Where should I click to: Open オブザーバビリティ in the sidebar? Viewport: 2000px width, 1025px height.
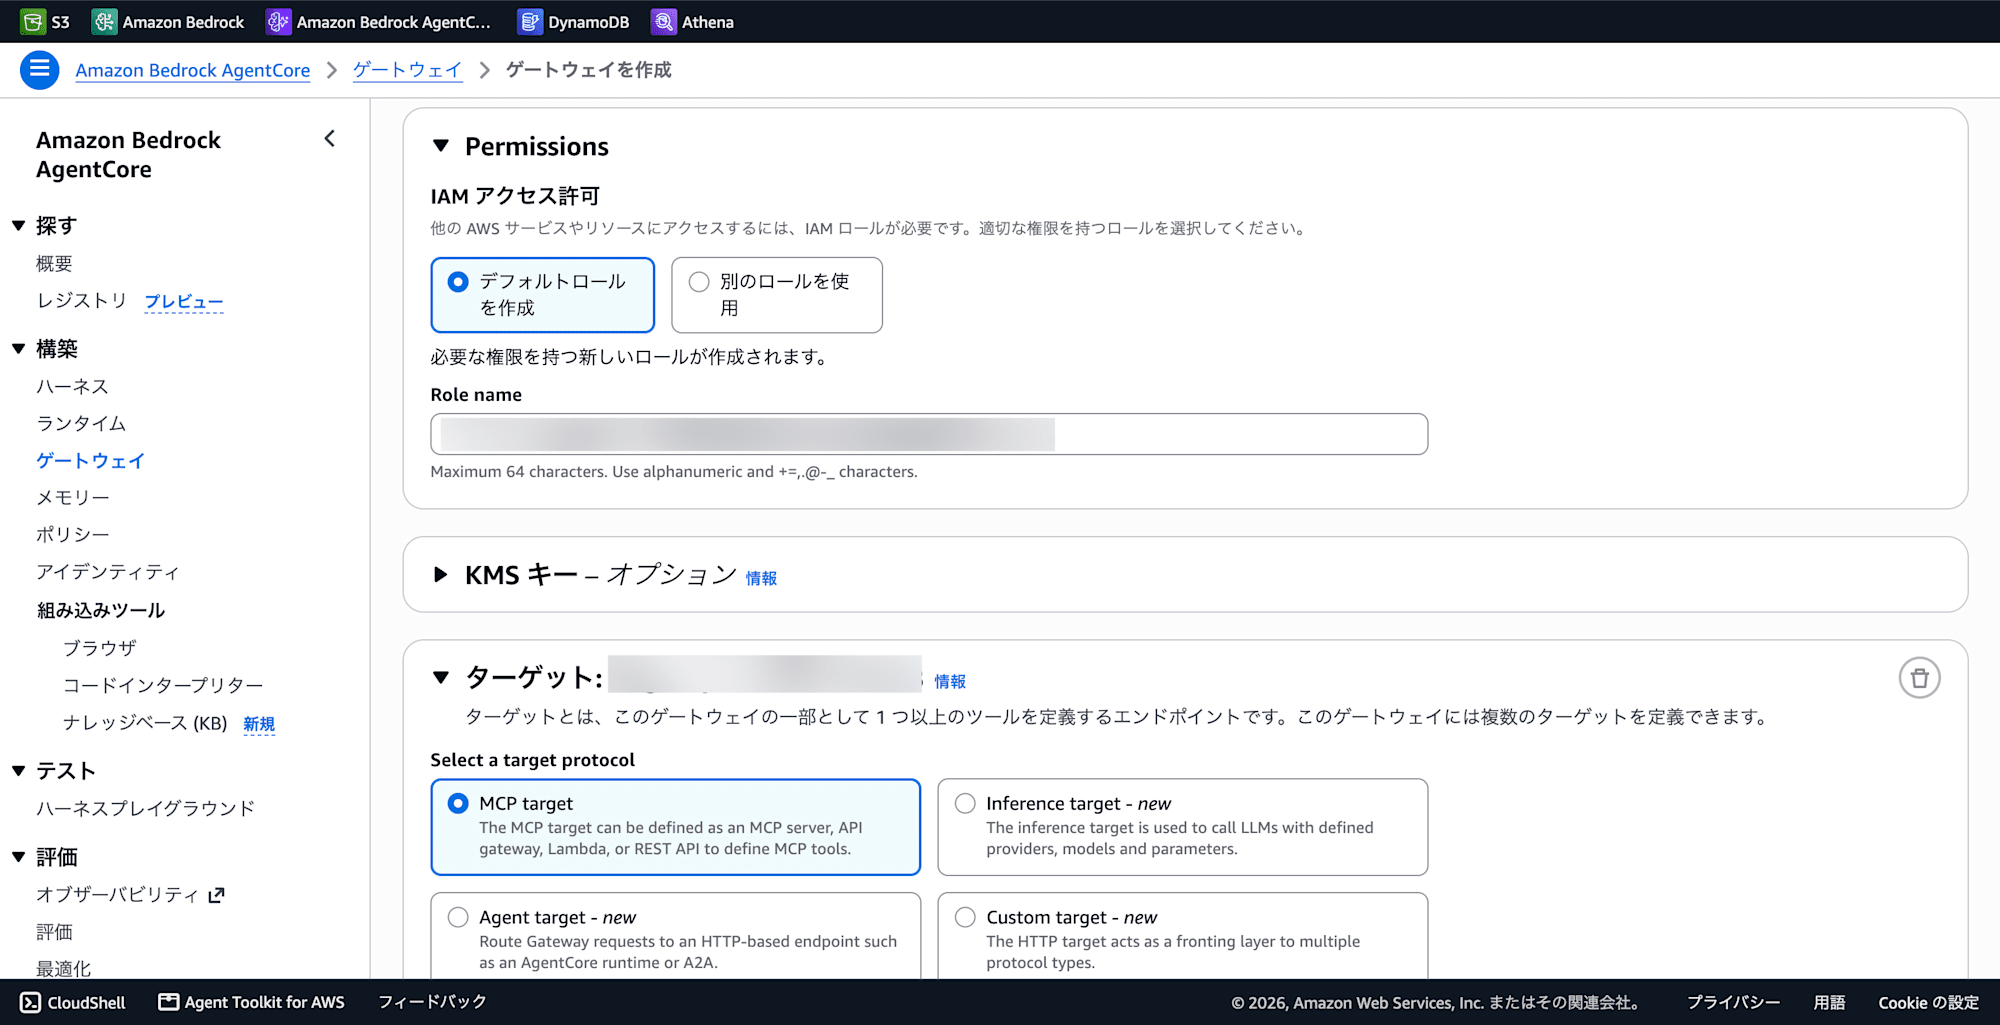point(118,895)
